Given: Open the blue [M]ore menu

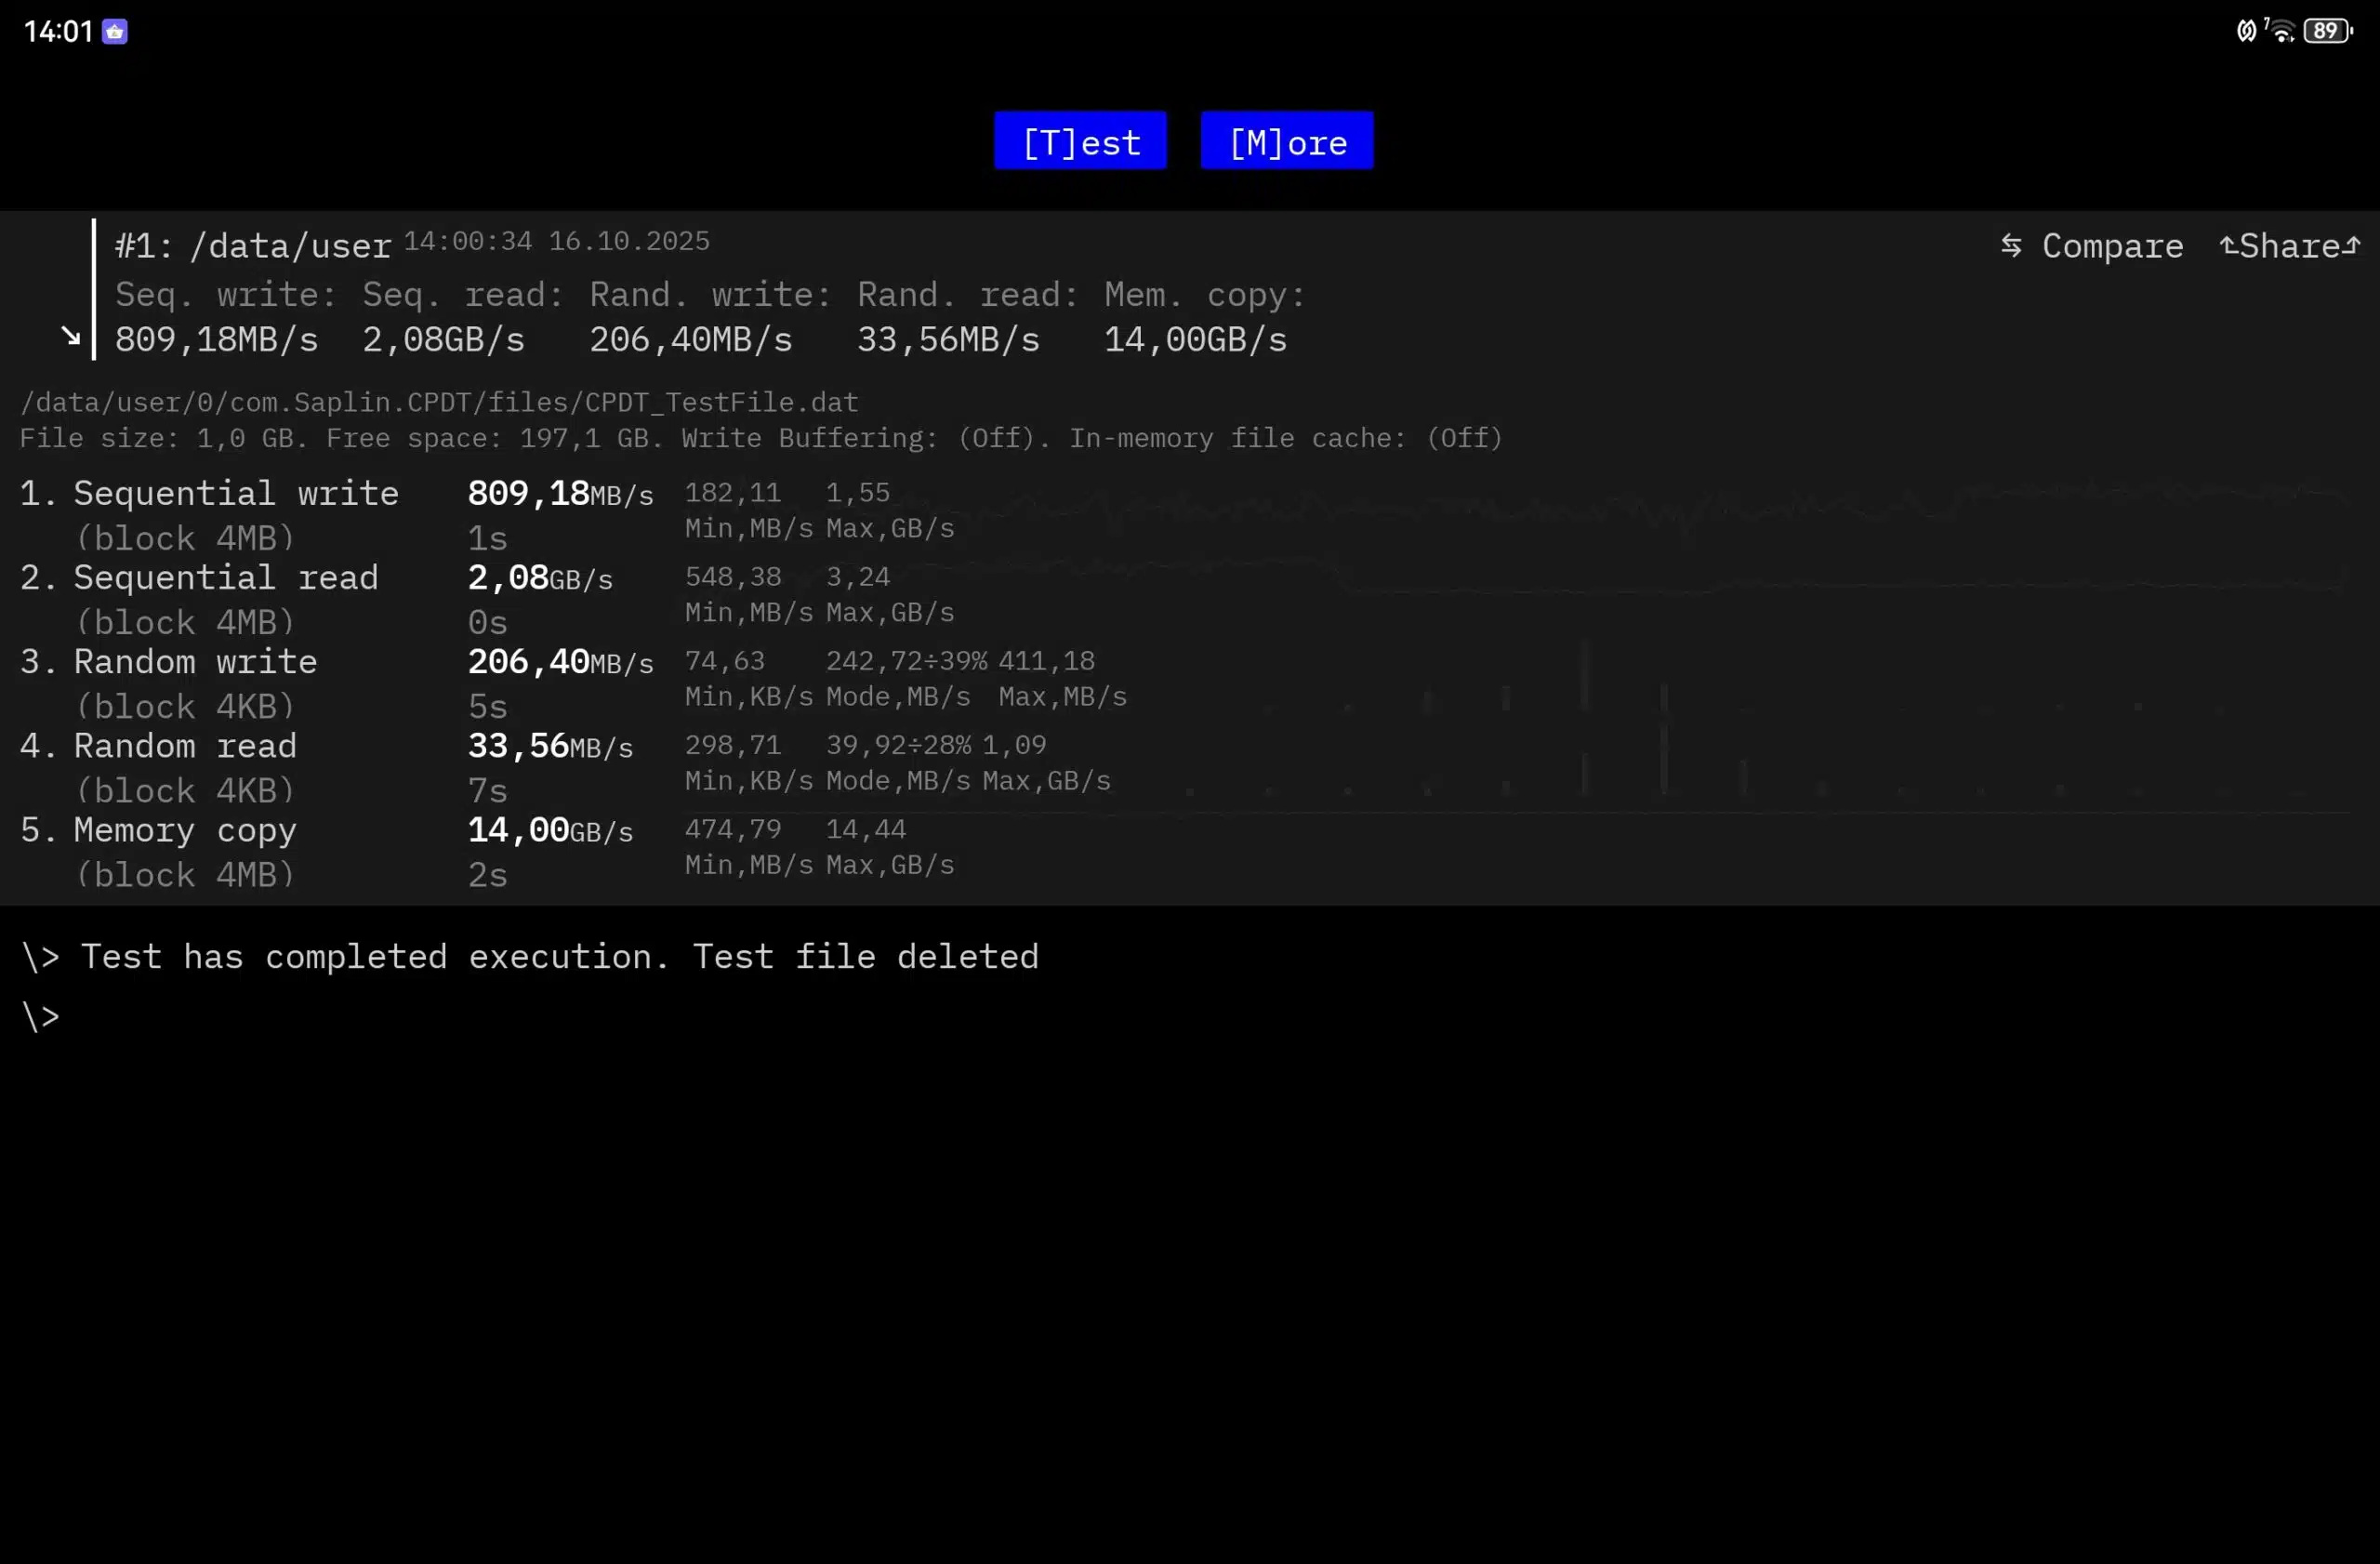Looking at the screenshot, I should 1286,141.
